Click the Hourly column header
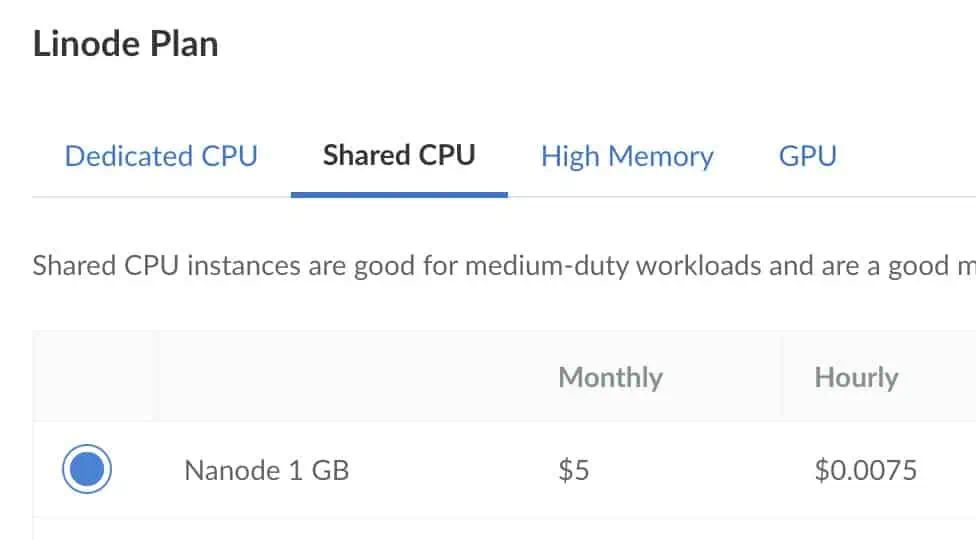976x540 pixels. coord(856,377)
